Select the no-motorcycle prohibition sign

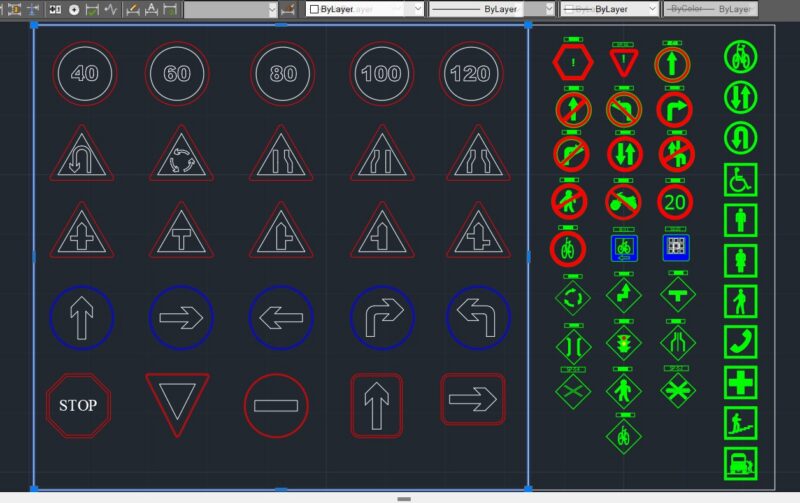point(623,203)
